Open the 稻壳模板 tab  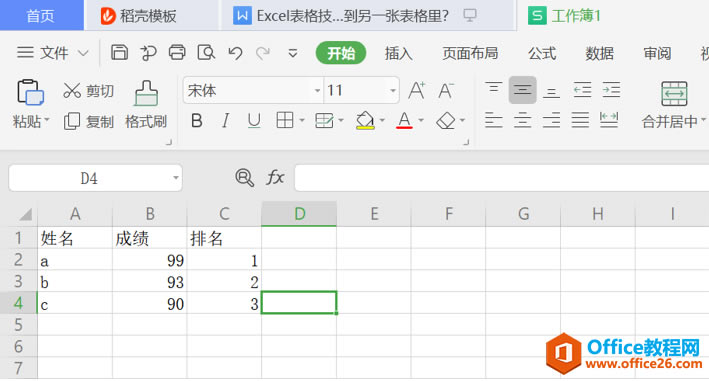tap(152, 16)
